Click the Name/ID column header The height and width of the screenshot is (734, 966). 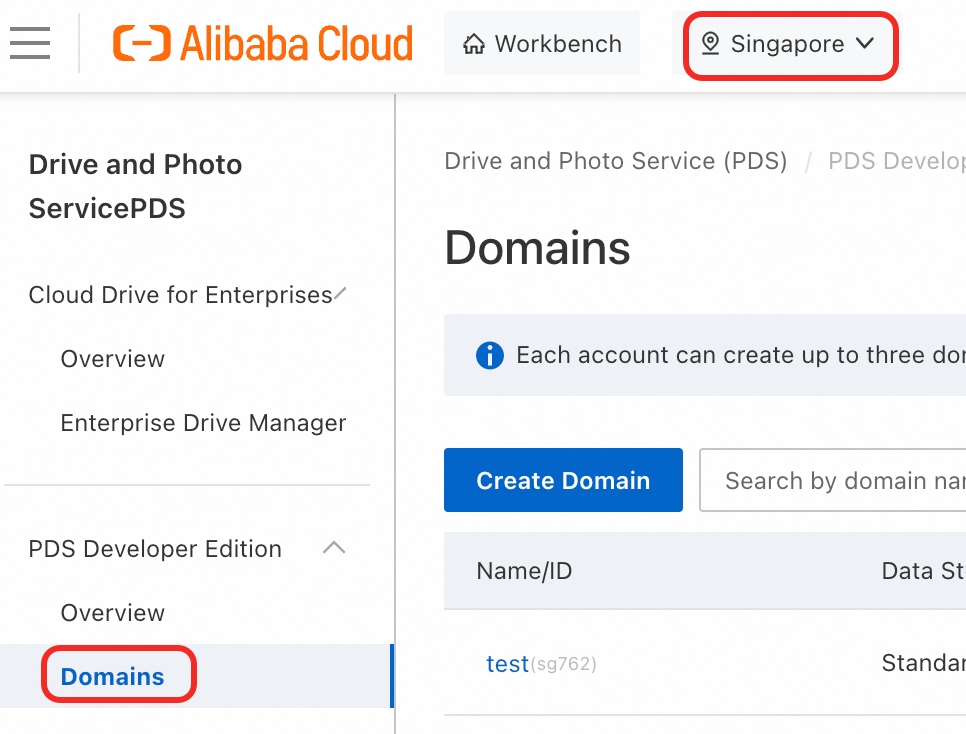524,571
